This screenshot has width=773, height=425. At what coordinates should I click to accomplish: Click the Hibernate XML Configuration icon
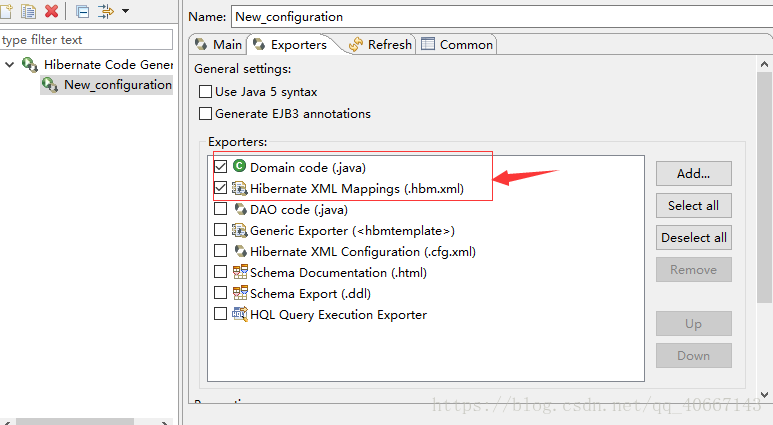pos(240,251)
